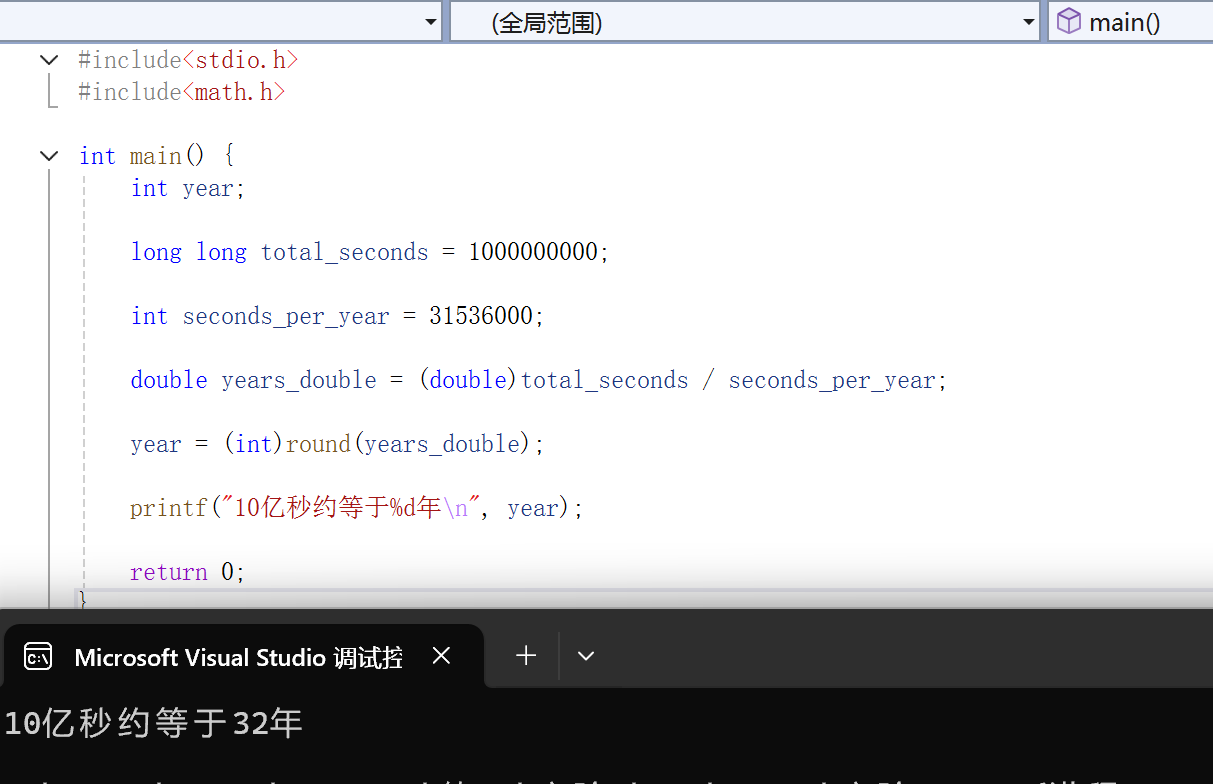This screenshot has width=1213, height=784.
Task: Collapse the int main() function chevron
Action: coord(48,156)
